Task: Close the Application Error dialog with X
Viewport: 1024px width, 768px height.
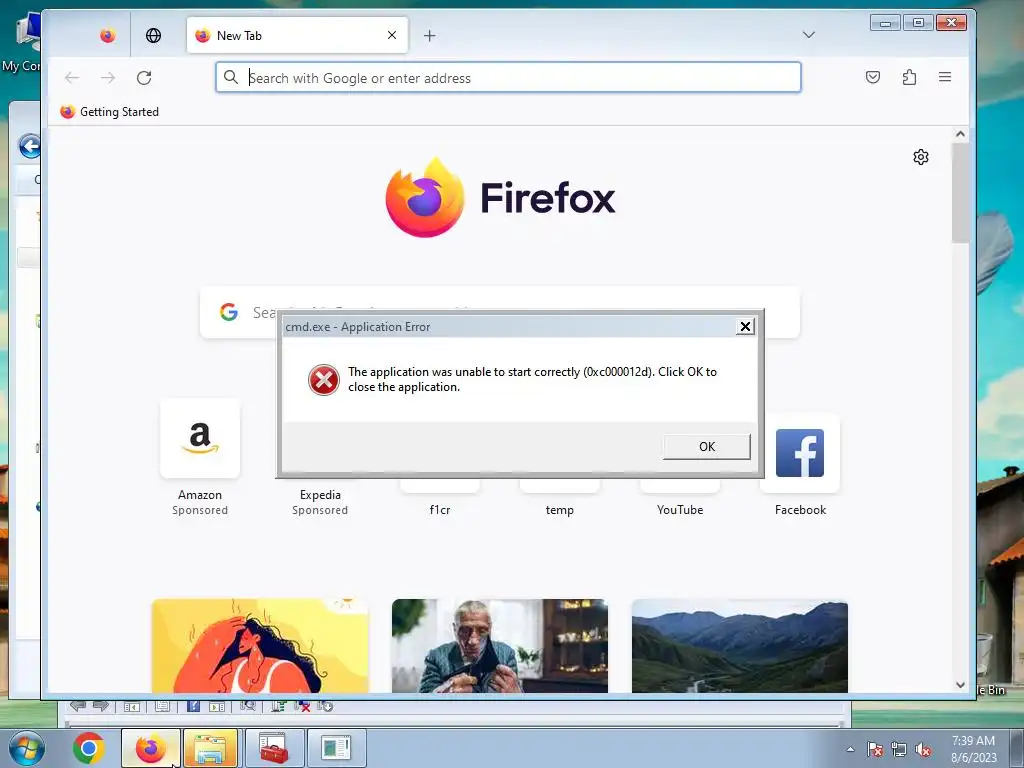Action: [745, 327]
